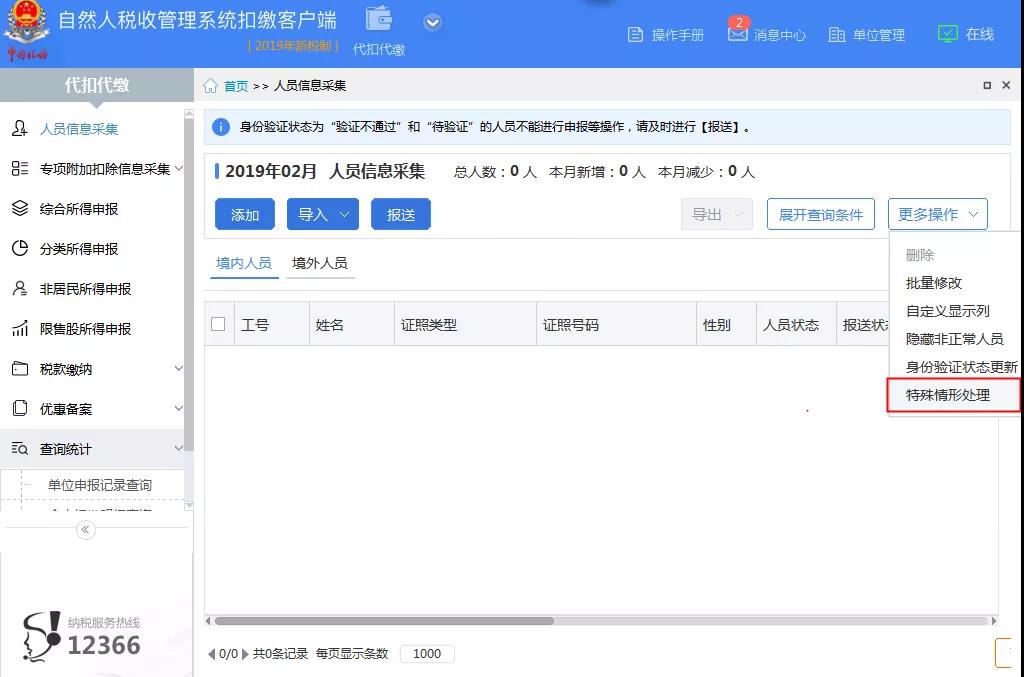Select the 综合所得申报 module icon
The height and width of the screenshot is (677, 1024).
tap(22, 209)
